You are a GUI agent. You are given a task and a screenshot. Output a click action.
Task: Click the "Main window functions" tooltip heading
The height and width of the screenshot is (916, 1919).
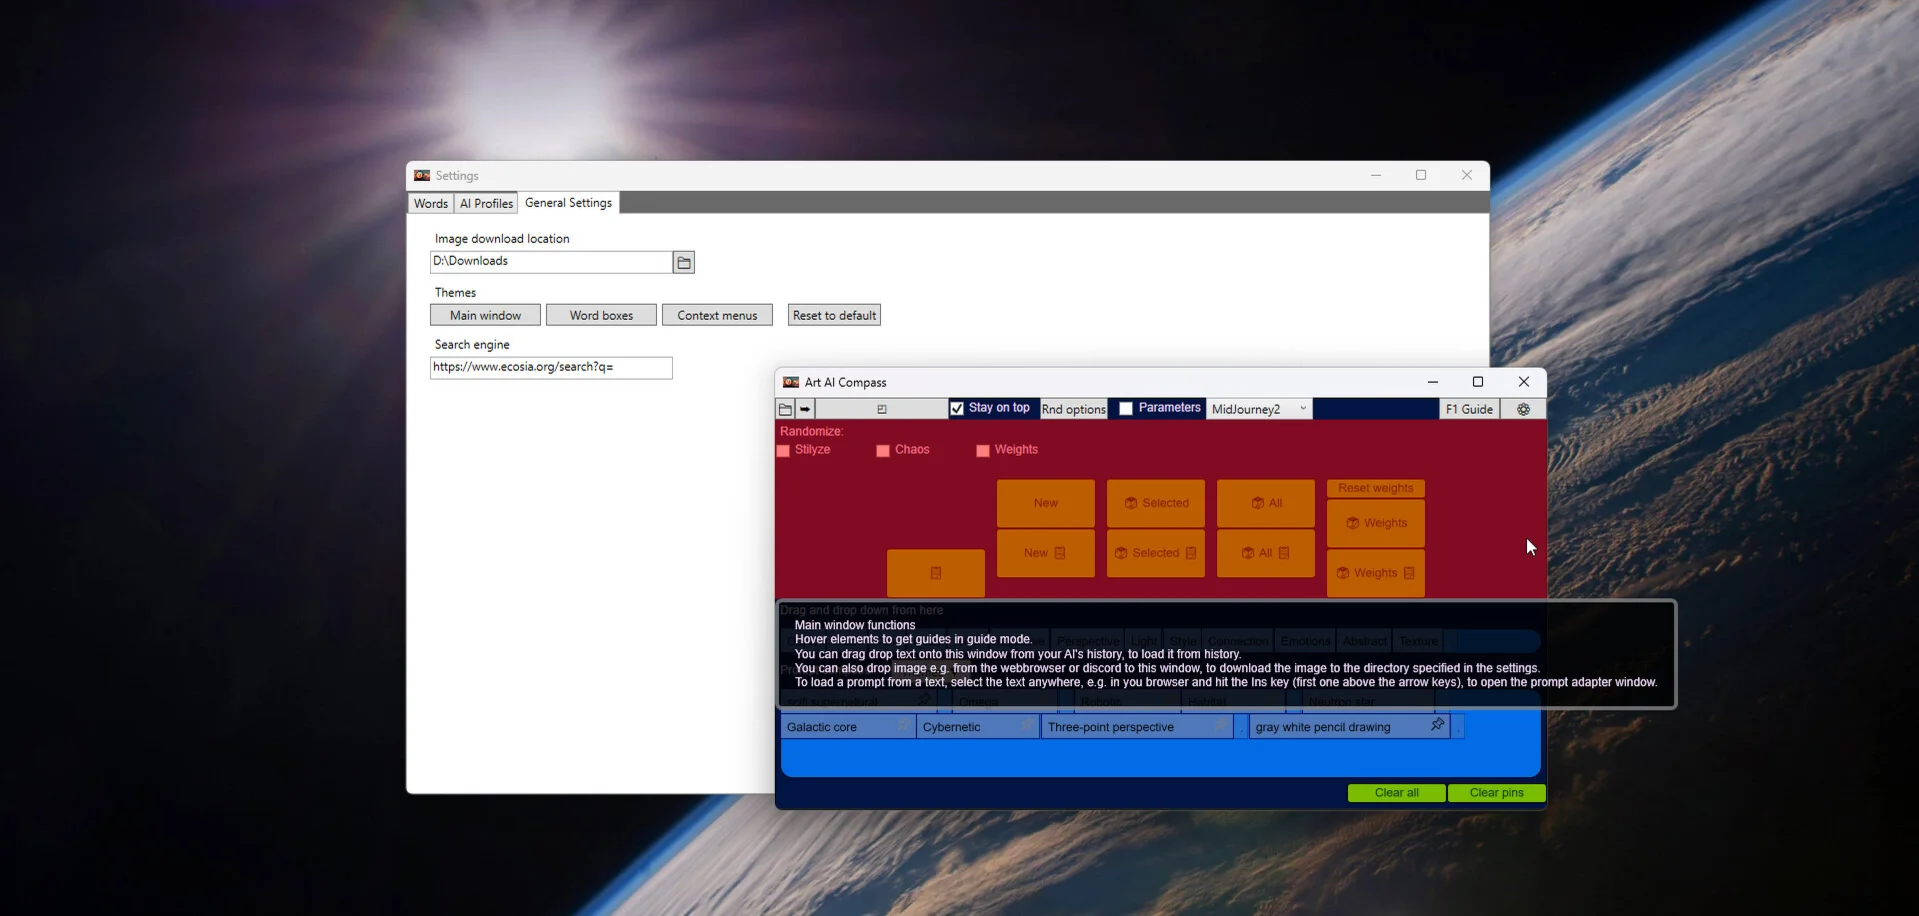(855, 625)
